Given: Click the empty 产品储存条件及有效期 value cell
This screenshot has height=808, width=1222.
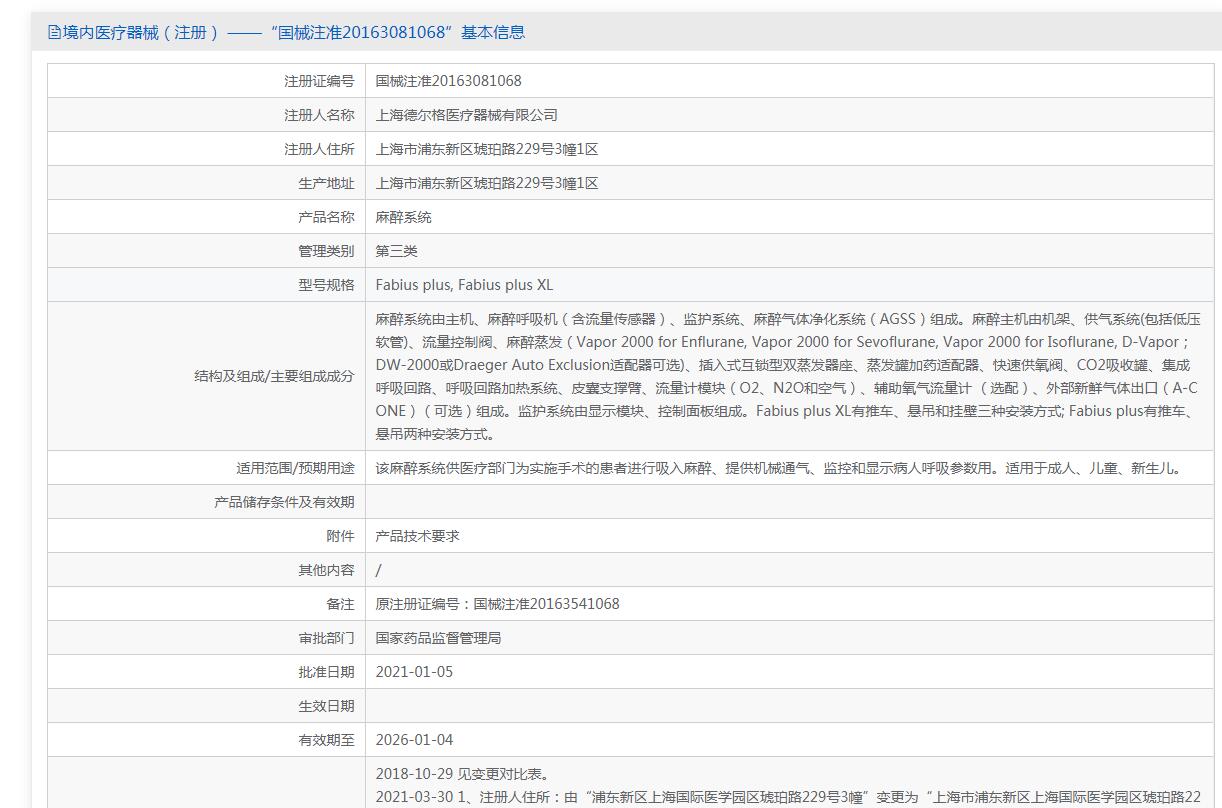Looking at the screenshot, I should pyautogui.click(x=790, y=502).
